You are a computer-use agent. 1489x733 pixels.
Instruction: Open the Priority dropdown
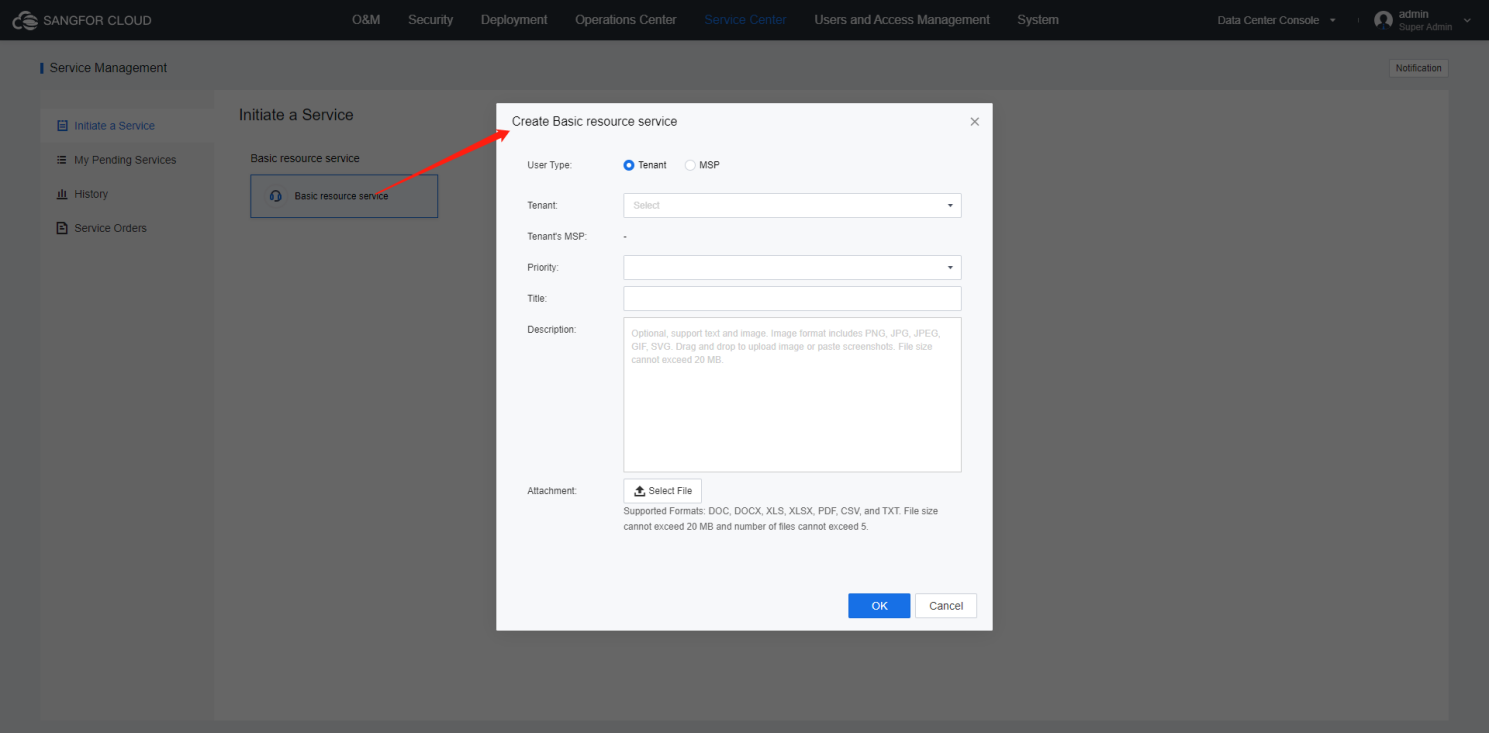pos(792,267)
